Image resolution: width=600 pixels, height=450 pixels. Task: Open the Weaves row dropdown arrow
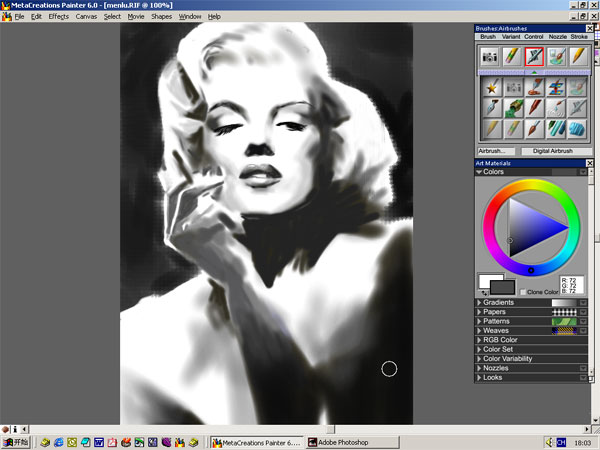[583, 331]
